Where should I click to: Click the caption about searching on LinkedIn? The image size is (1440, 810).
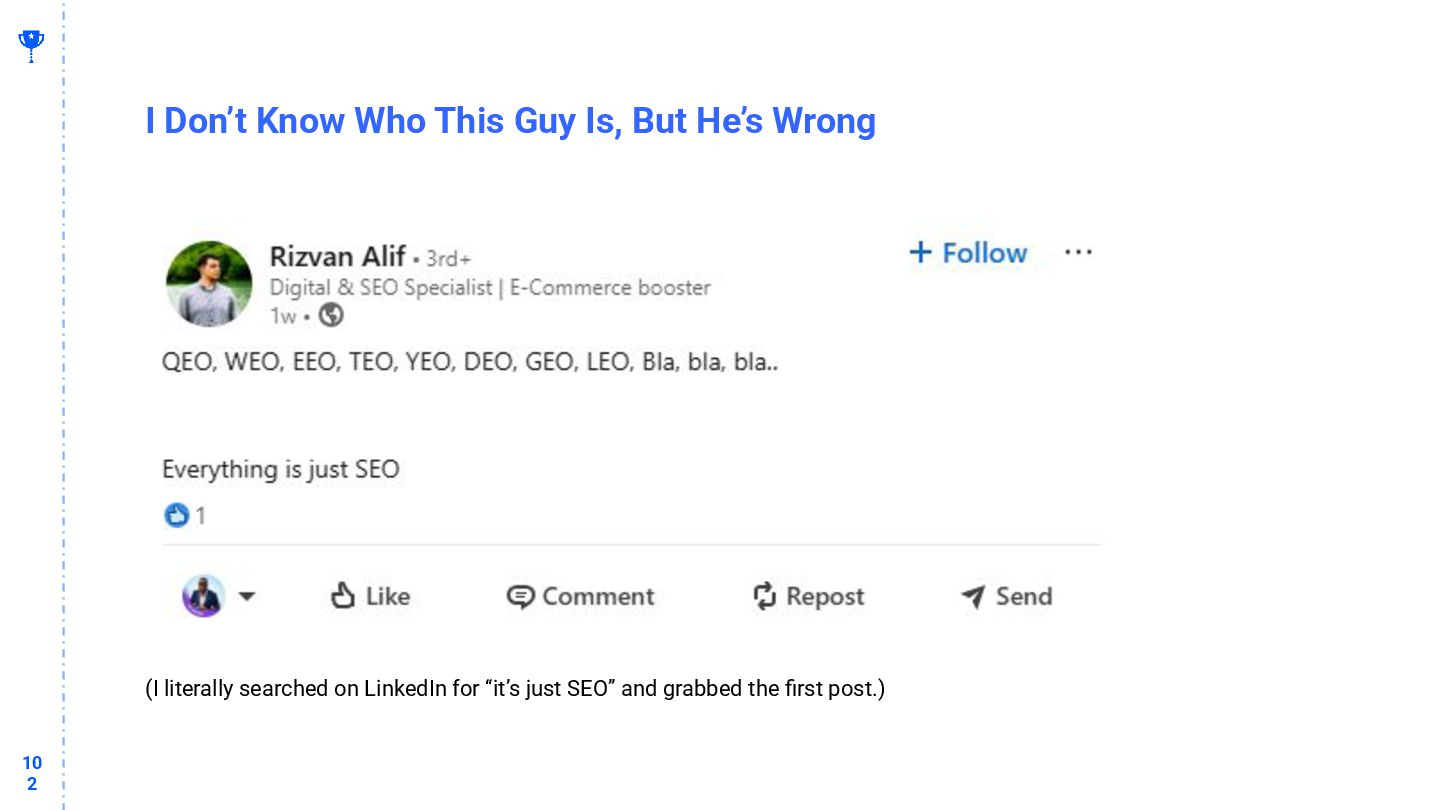click(x=515, y=688)
